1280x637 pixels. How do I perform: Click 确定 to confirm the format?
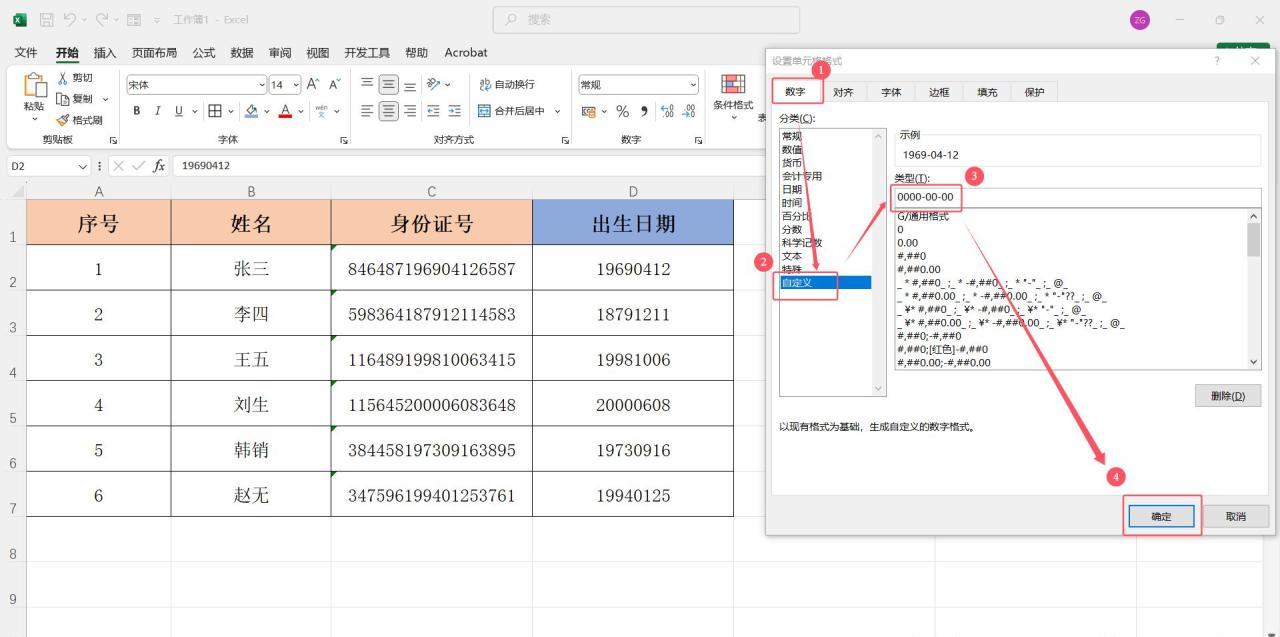pos(1161,516)
